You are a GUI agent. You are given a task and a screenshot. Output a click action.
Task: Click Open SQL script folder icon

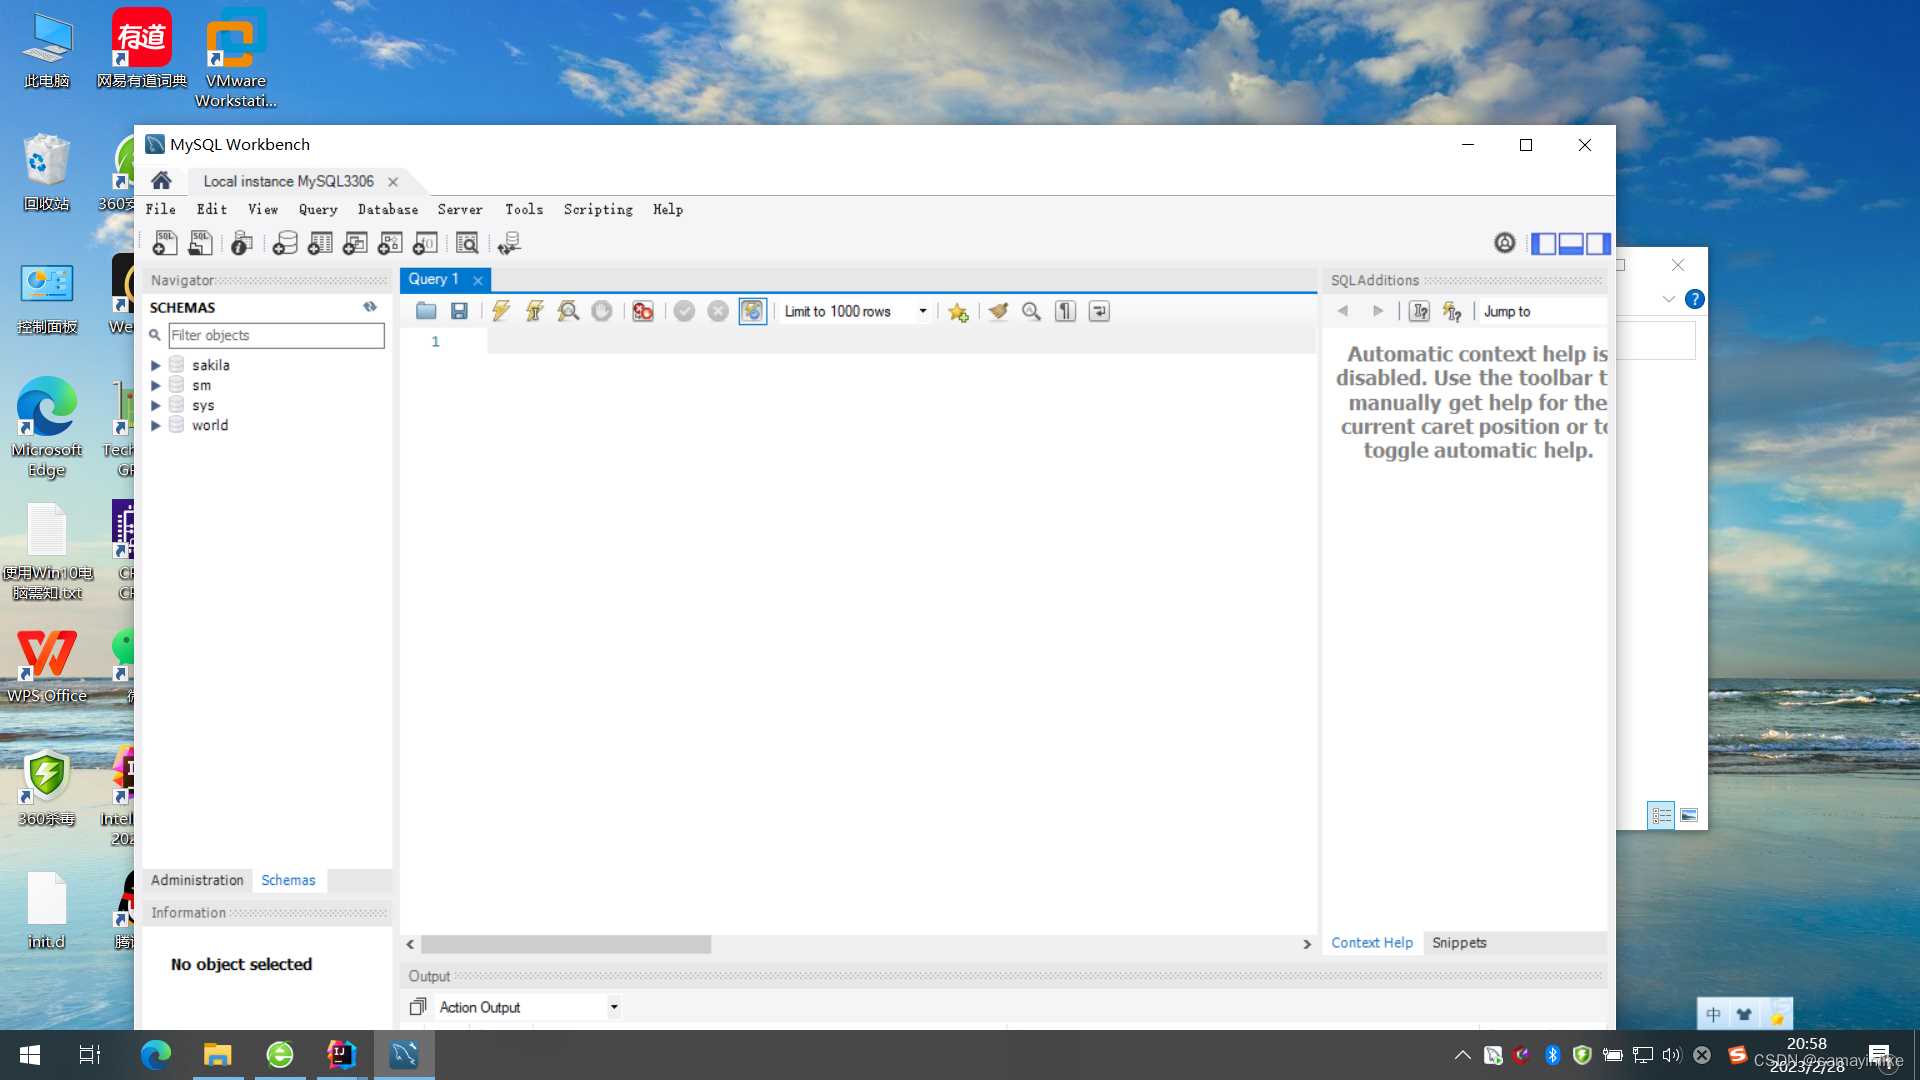(x=426, y=311)
